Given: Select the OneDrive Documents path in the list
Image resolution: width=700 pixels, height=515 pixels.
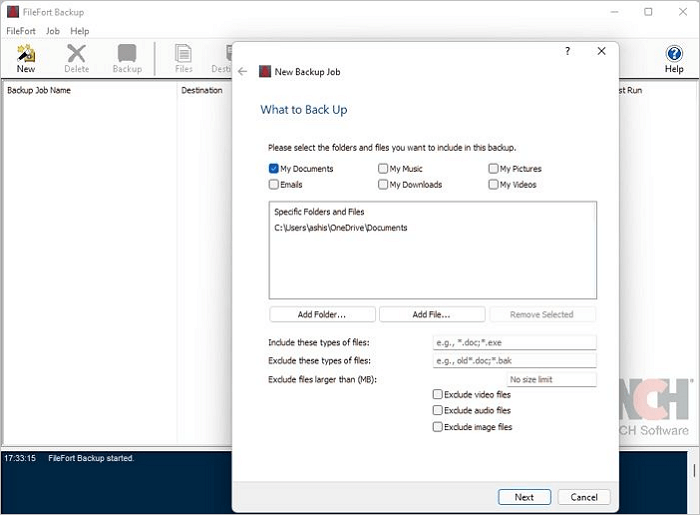Looking at the screenshot, I should [341, 228].
